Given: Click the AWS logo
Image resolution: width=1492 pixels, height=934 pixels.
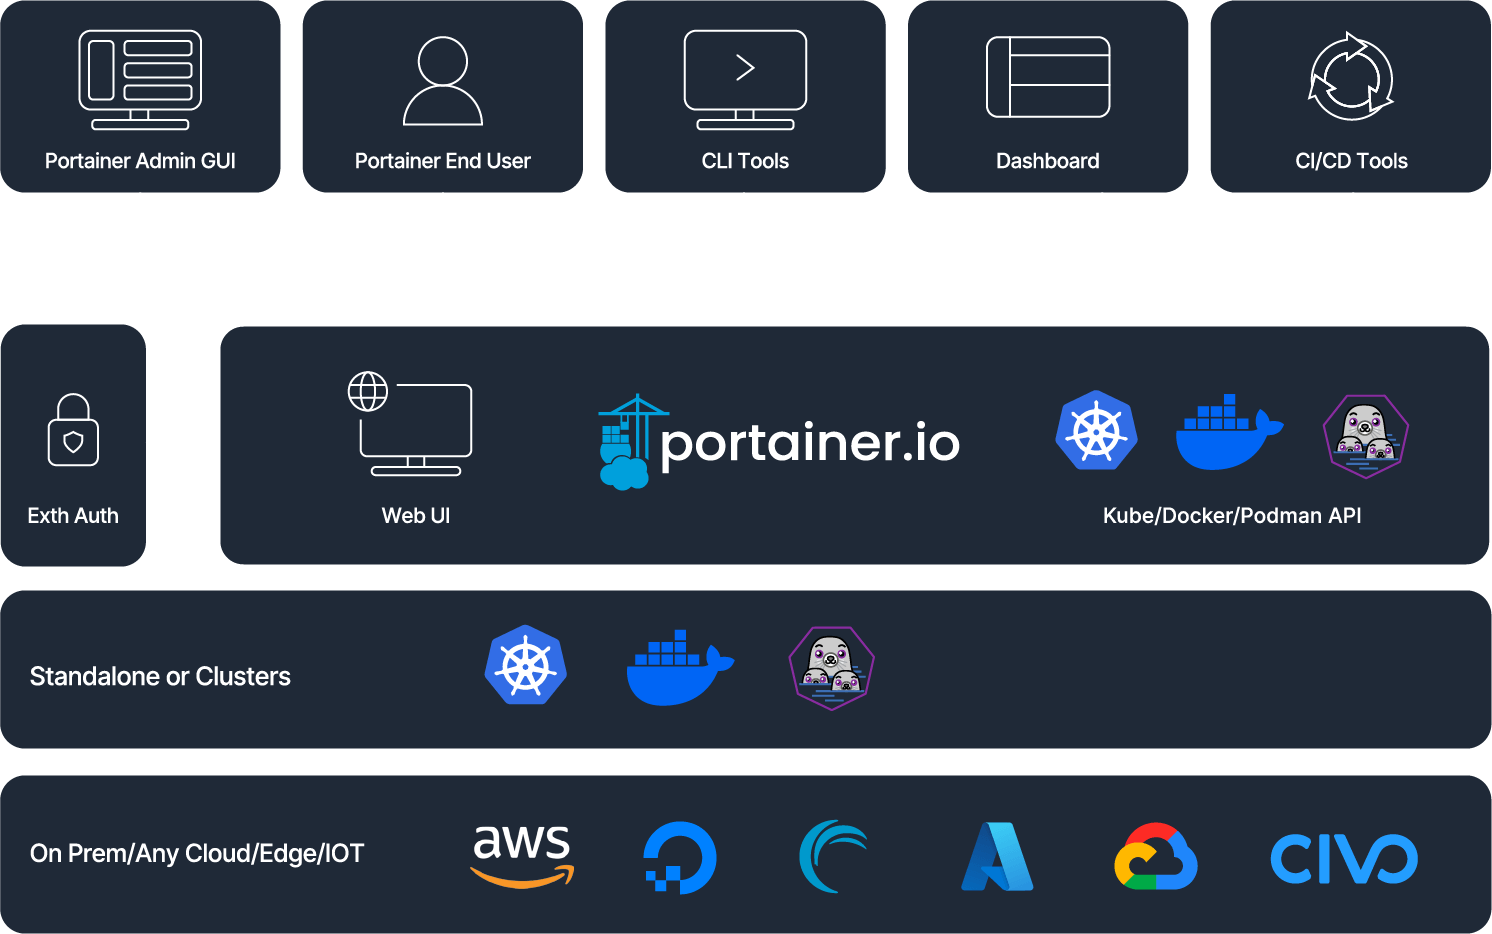Looking at the screenshot, I should (522, 856).
